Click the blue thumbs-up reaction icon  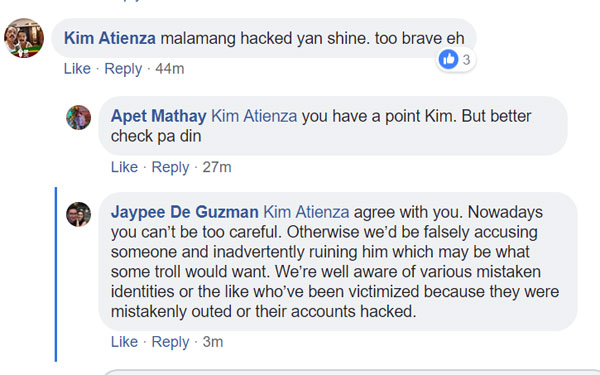[x=448, y=59]
